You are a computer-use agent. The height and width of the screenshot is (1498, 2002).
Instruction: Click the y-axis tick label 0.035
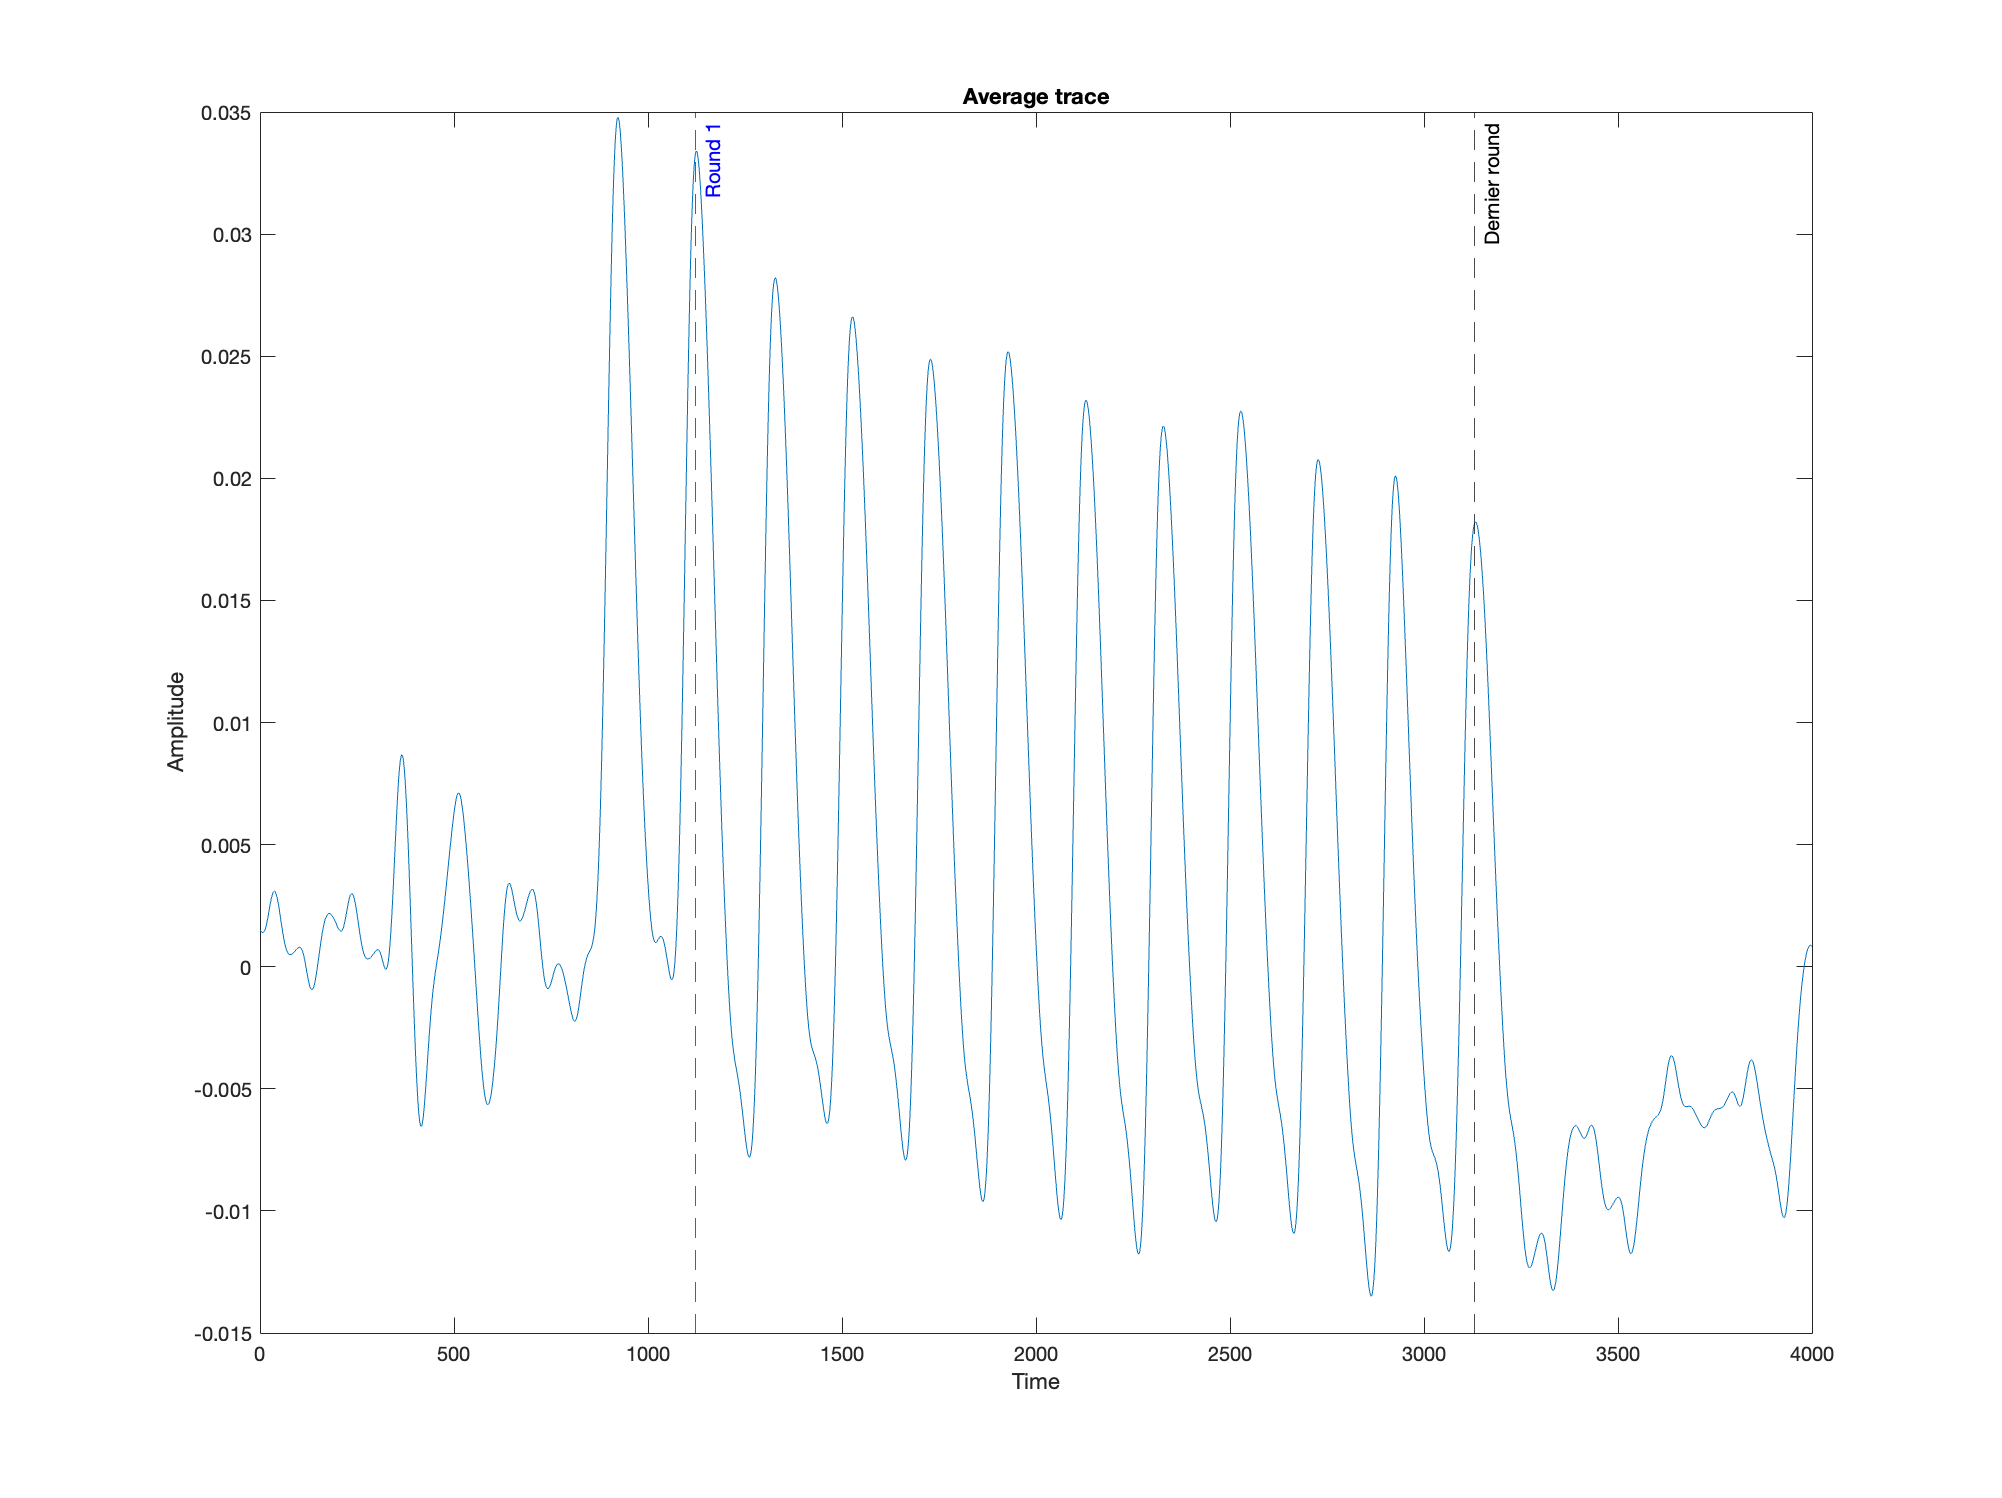(x=225, y=113)
